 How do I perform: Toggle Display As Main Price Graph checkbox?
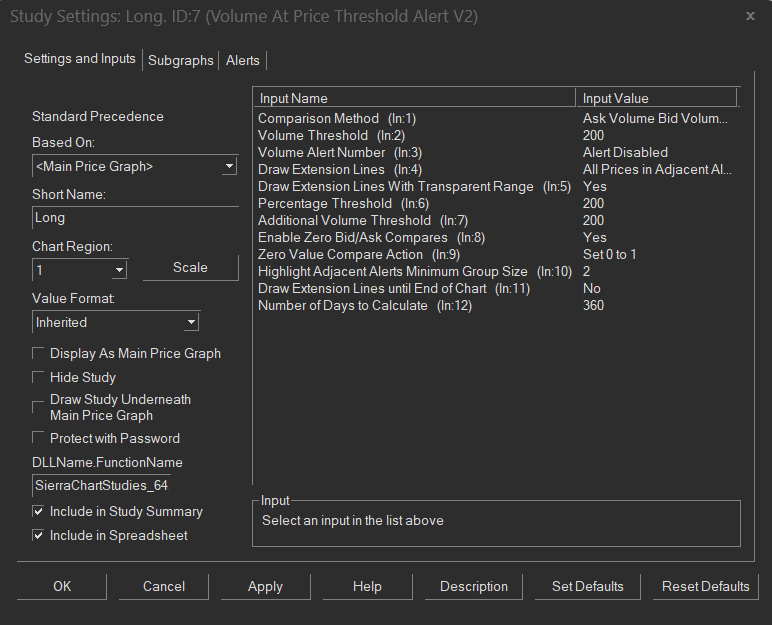coord(39,353)
